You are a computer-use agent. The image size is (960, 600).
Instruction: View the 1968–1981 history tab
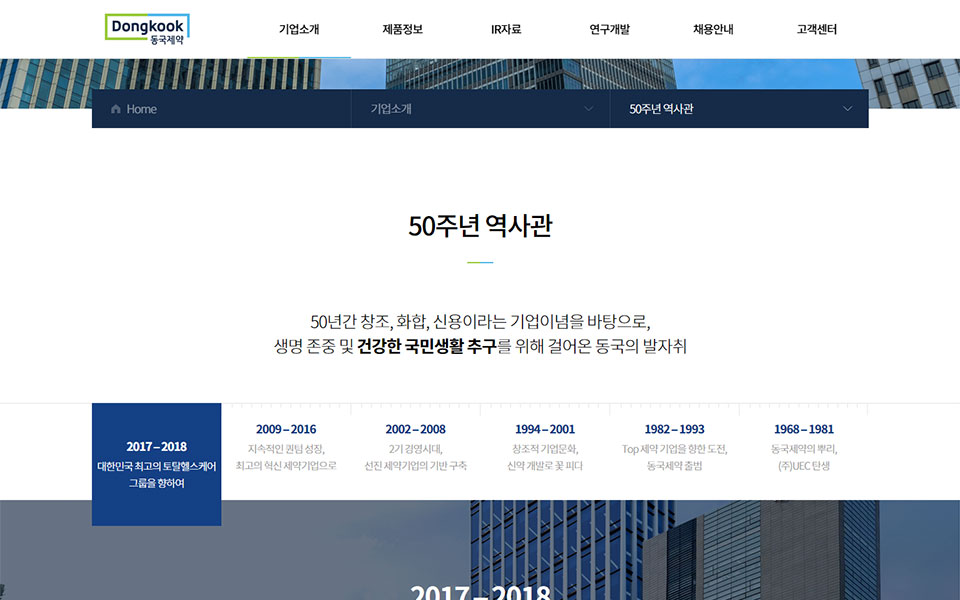803,447
